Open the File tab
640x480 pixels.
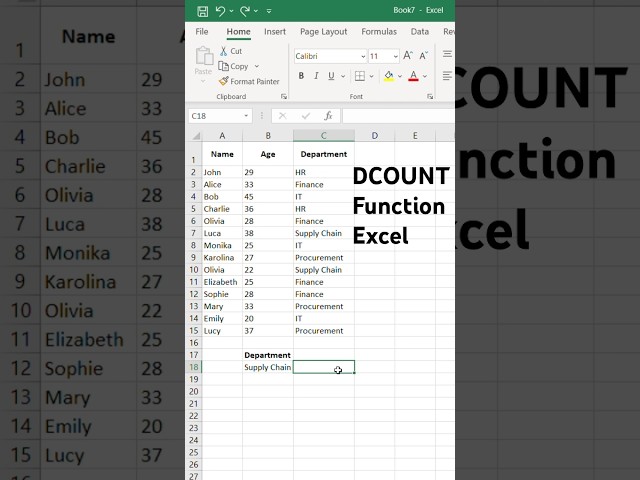[202, 31]
